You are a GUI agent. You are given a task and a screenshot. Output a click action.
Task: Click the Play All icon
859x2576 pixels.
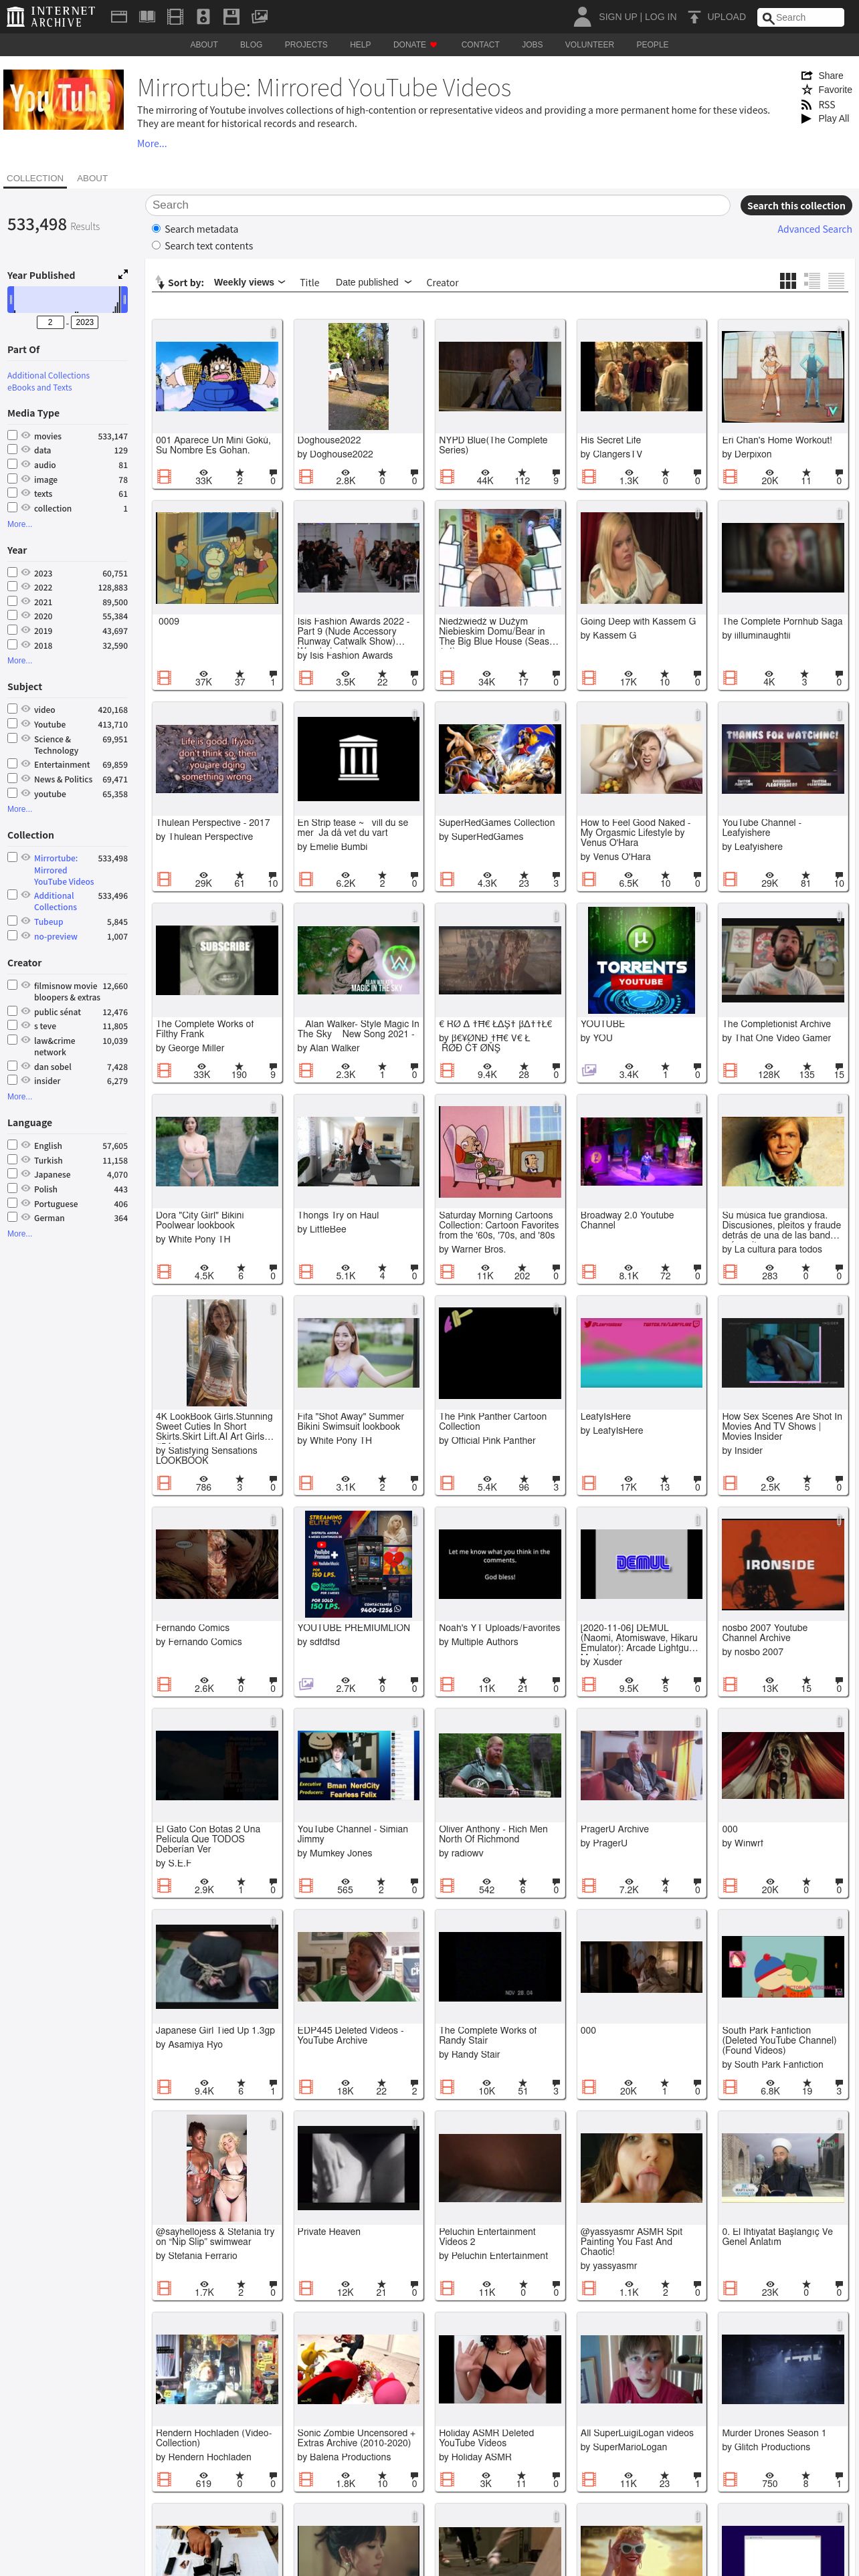pyautogui.click(x=806, y=118)
